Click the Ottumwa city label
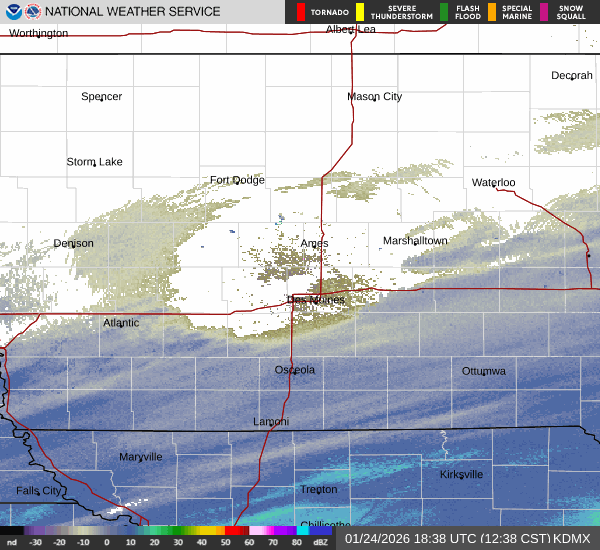The width and height of the screenshot is (600, 550). (484, 371)
